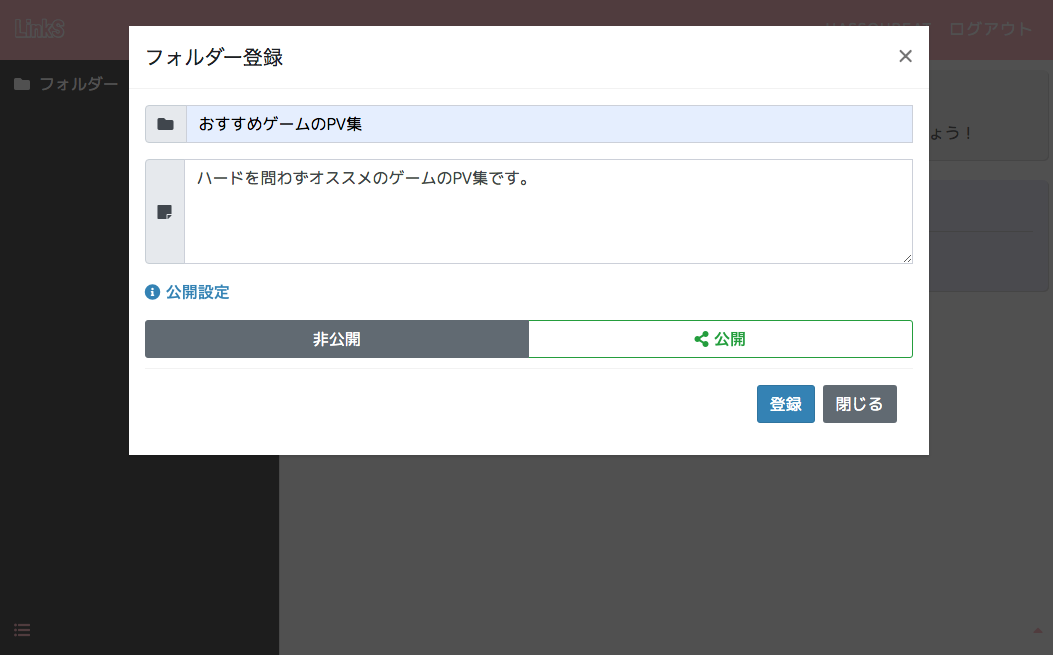Click the info icon before 公開設定

pos(152,291)
